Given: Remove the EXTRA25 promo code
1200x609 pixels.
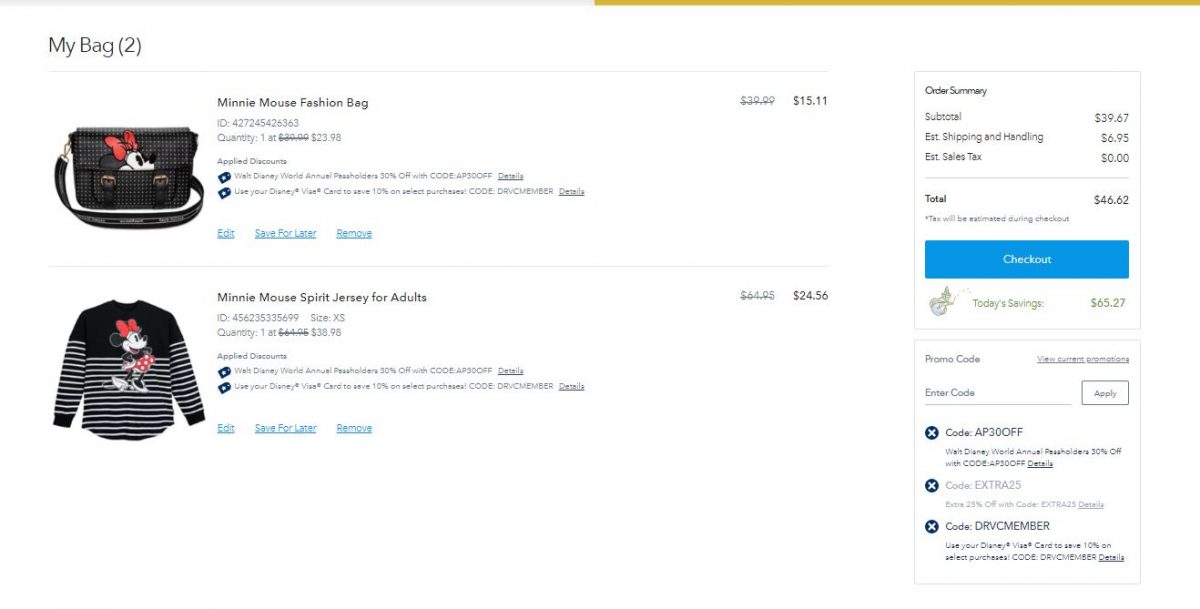Looking at the screenshot, I should click(x=931, y=486).
